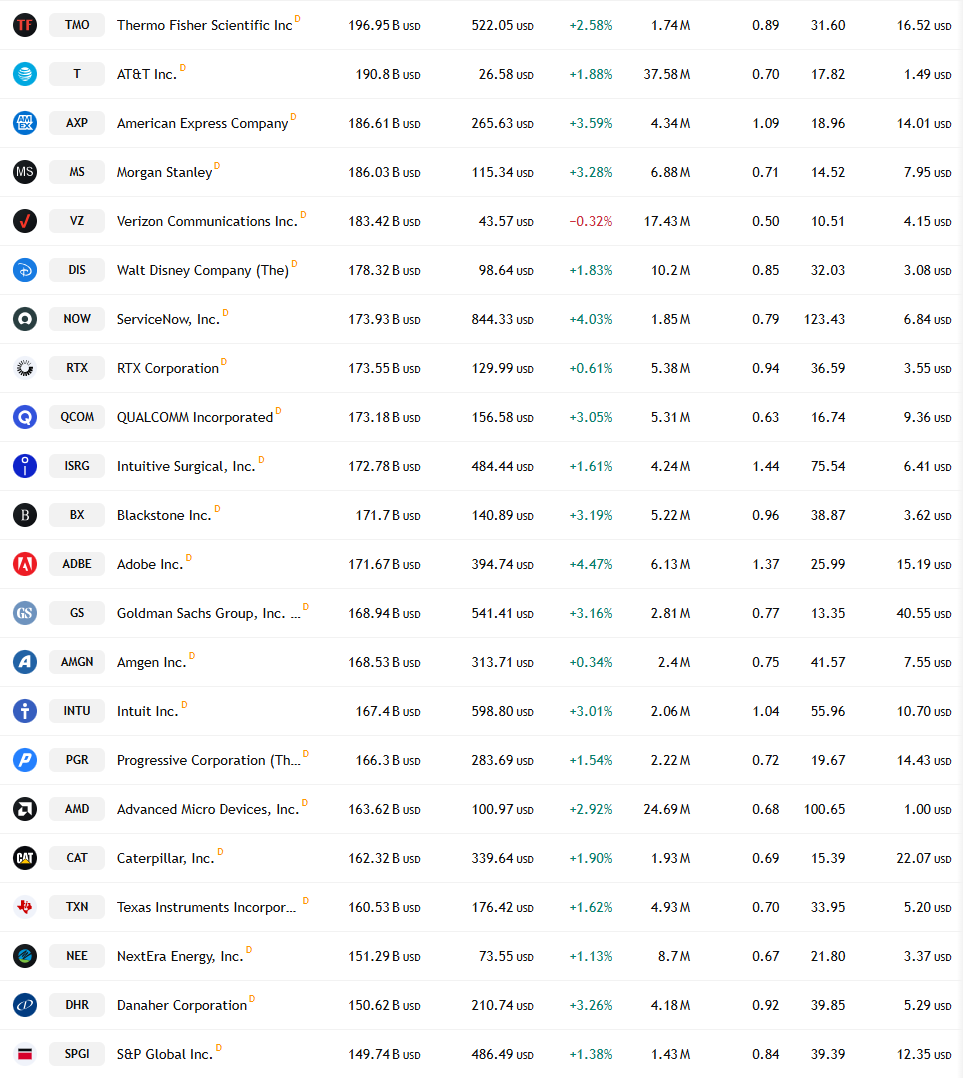Open Walt Disney Company (The) link
Screen dimensions: 963x1078
point(203,270)
